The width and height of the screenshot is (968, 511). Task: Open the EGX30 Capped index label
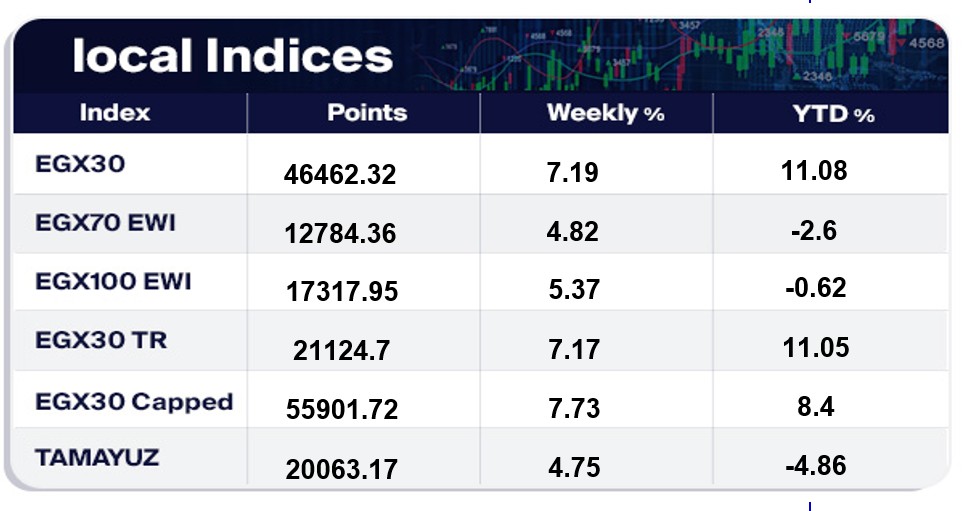pyautogui.click(x=133, y=401)
